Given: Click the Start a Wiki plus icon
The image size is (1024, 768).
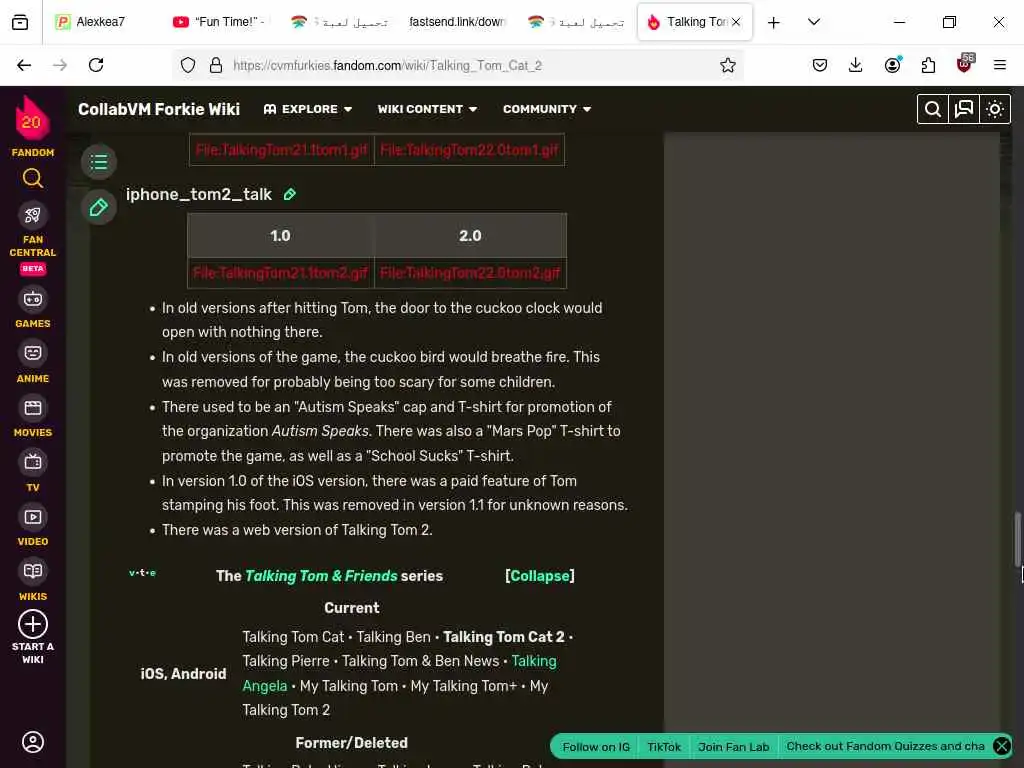Looking at the screenshot, I should (x=33, y=624).
